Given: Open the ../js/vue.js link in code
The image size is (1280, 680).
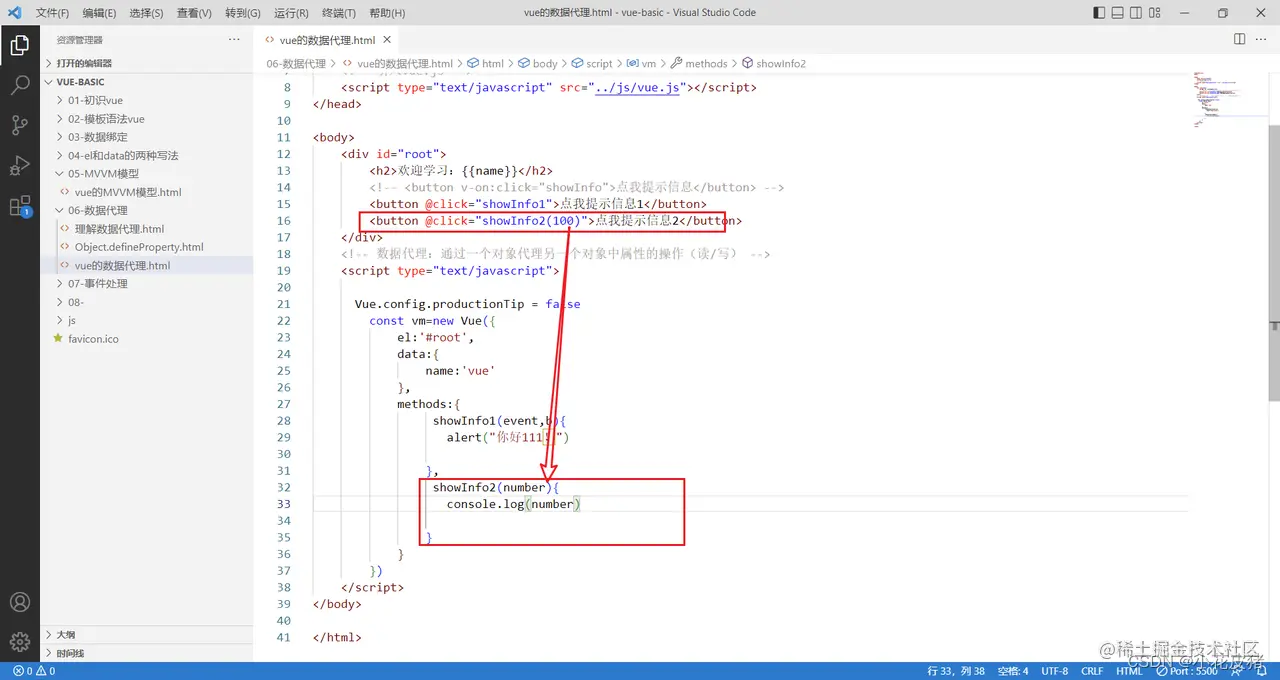Looking at the screenshot, I should pos(637,87).
